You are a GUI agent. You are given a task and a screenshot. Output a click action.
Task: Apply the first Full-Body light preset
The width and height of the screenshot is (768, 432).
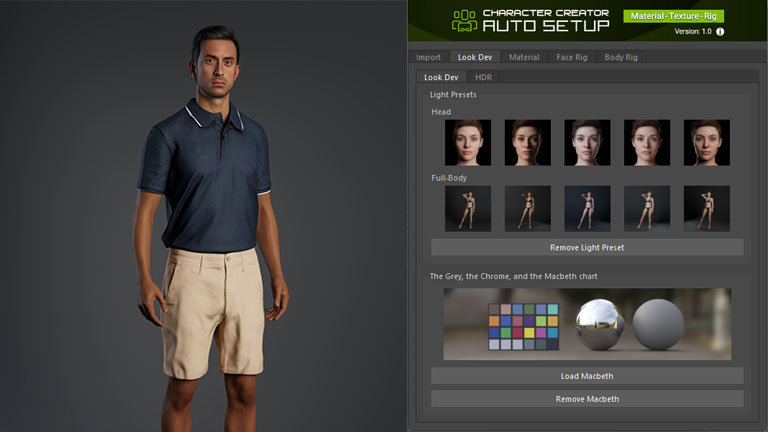[468, 209]
